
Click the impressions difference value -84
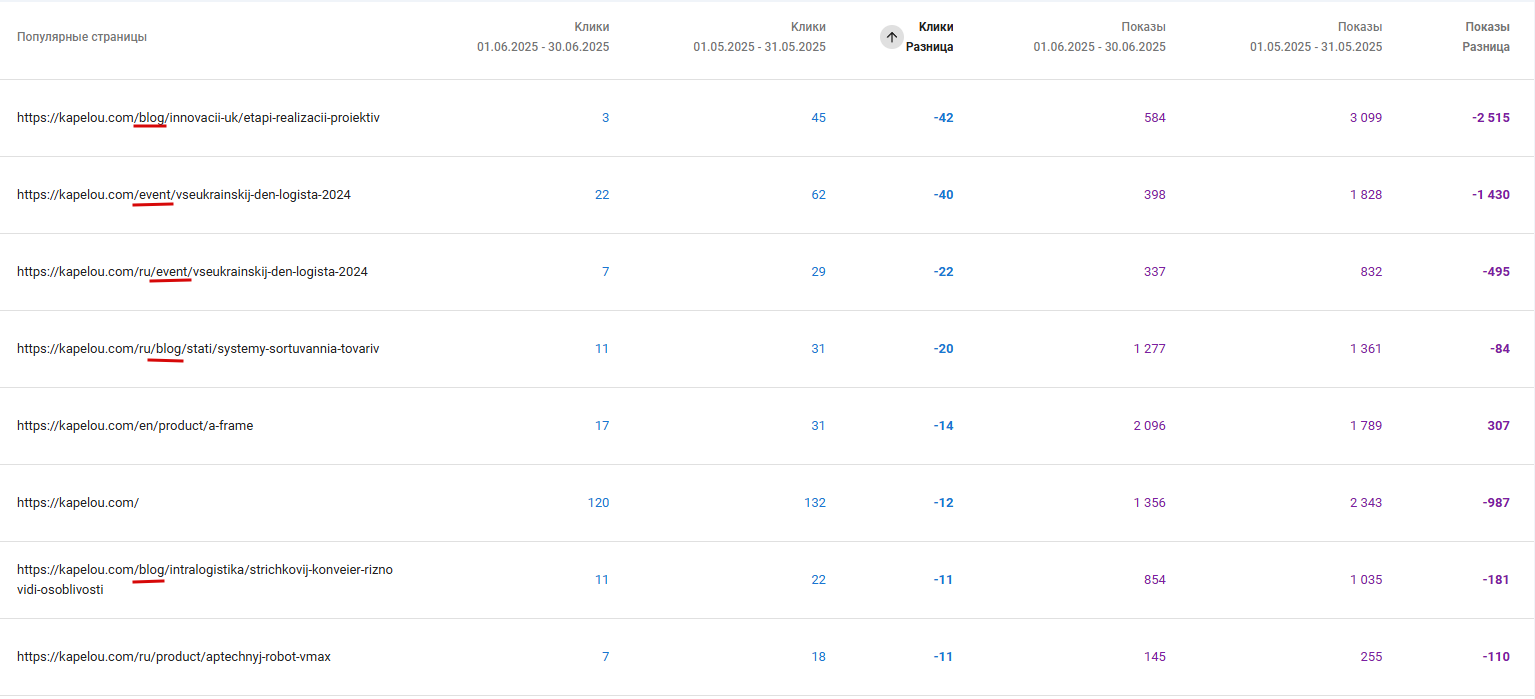point(1499,349)
